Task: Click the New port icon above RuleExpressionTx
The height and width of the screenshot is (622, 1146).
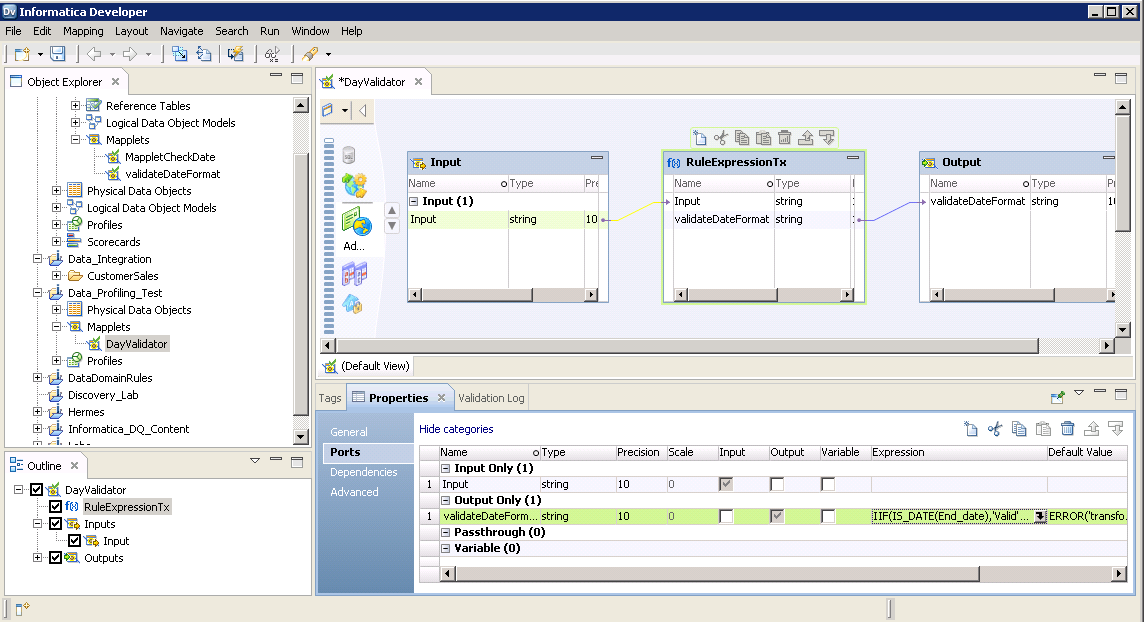Action: point(699,137)
